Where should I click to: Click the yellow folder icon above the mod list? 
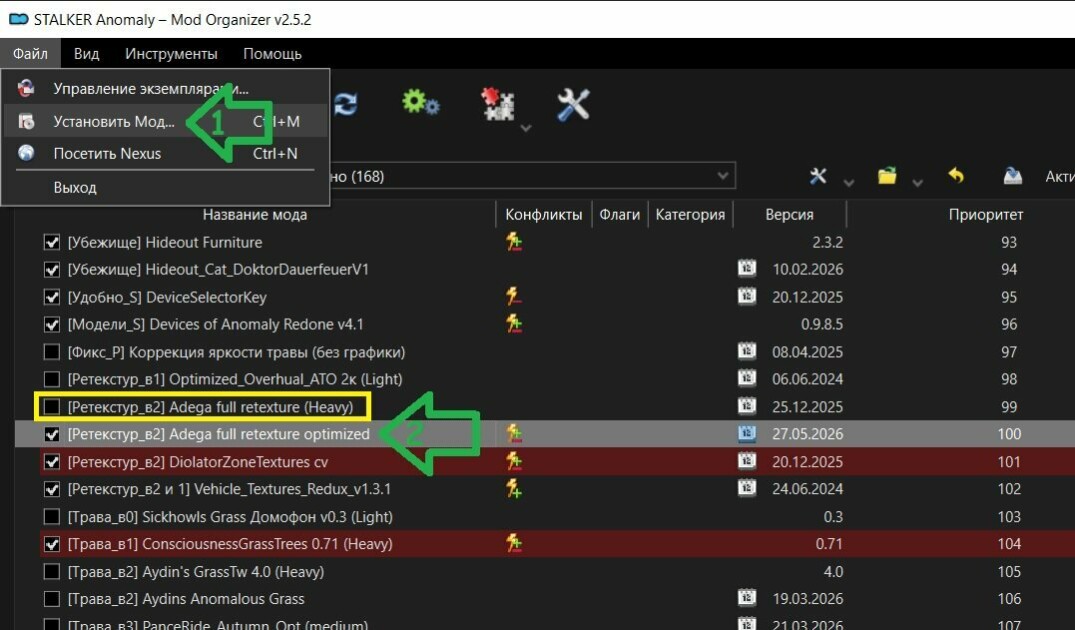coord(887,176)
